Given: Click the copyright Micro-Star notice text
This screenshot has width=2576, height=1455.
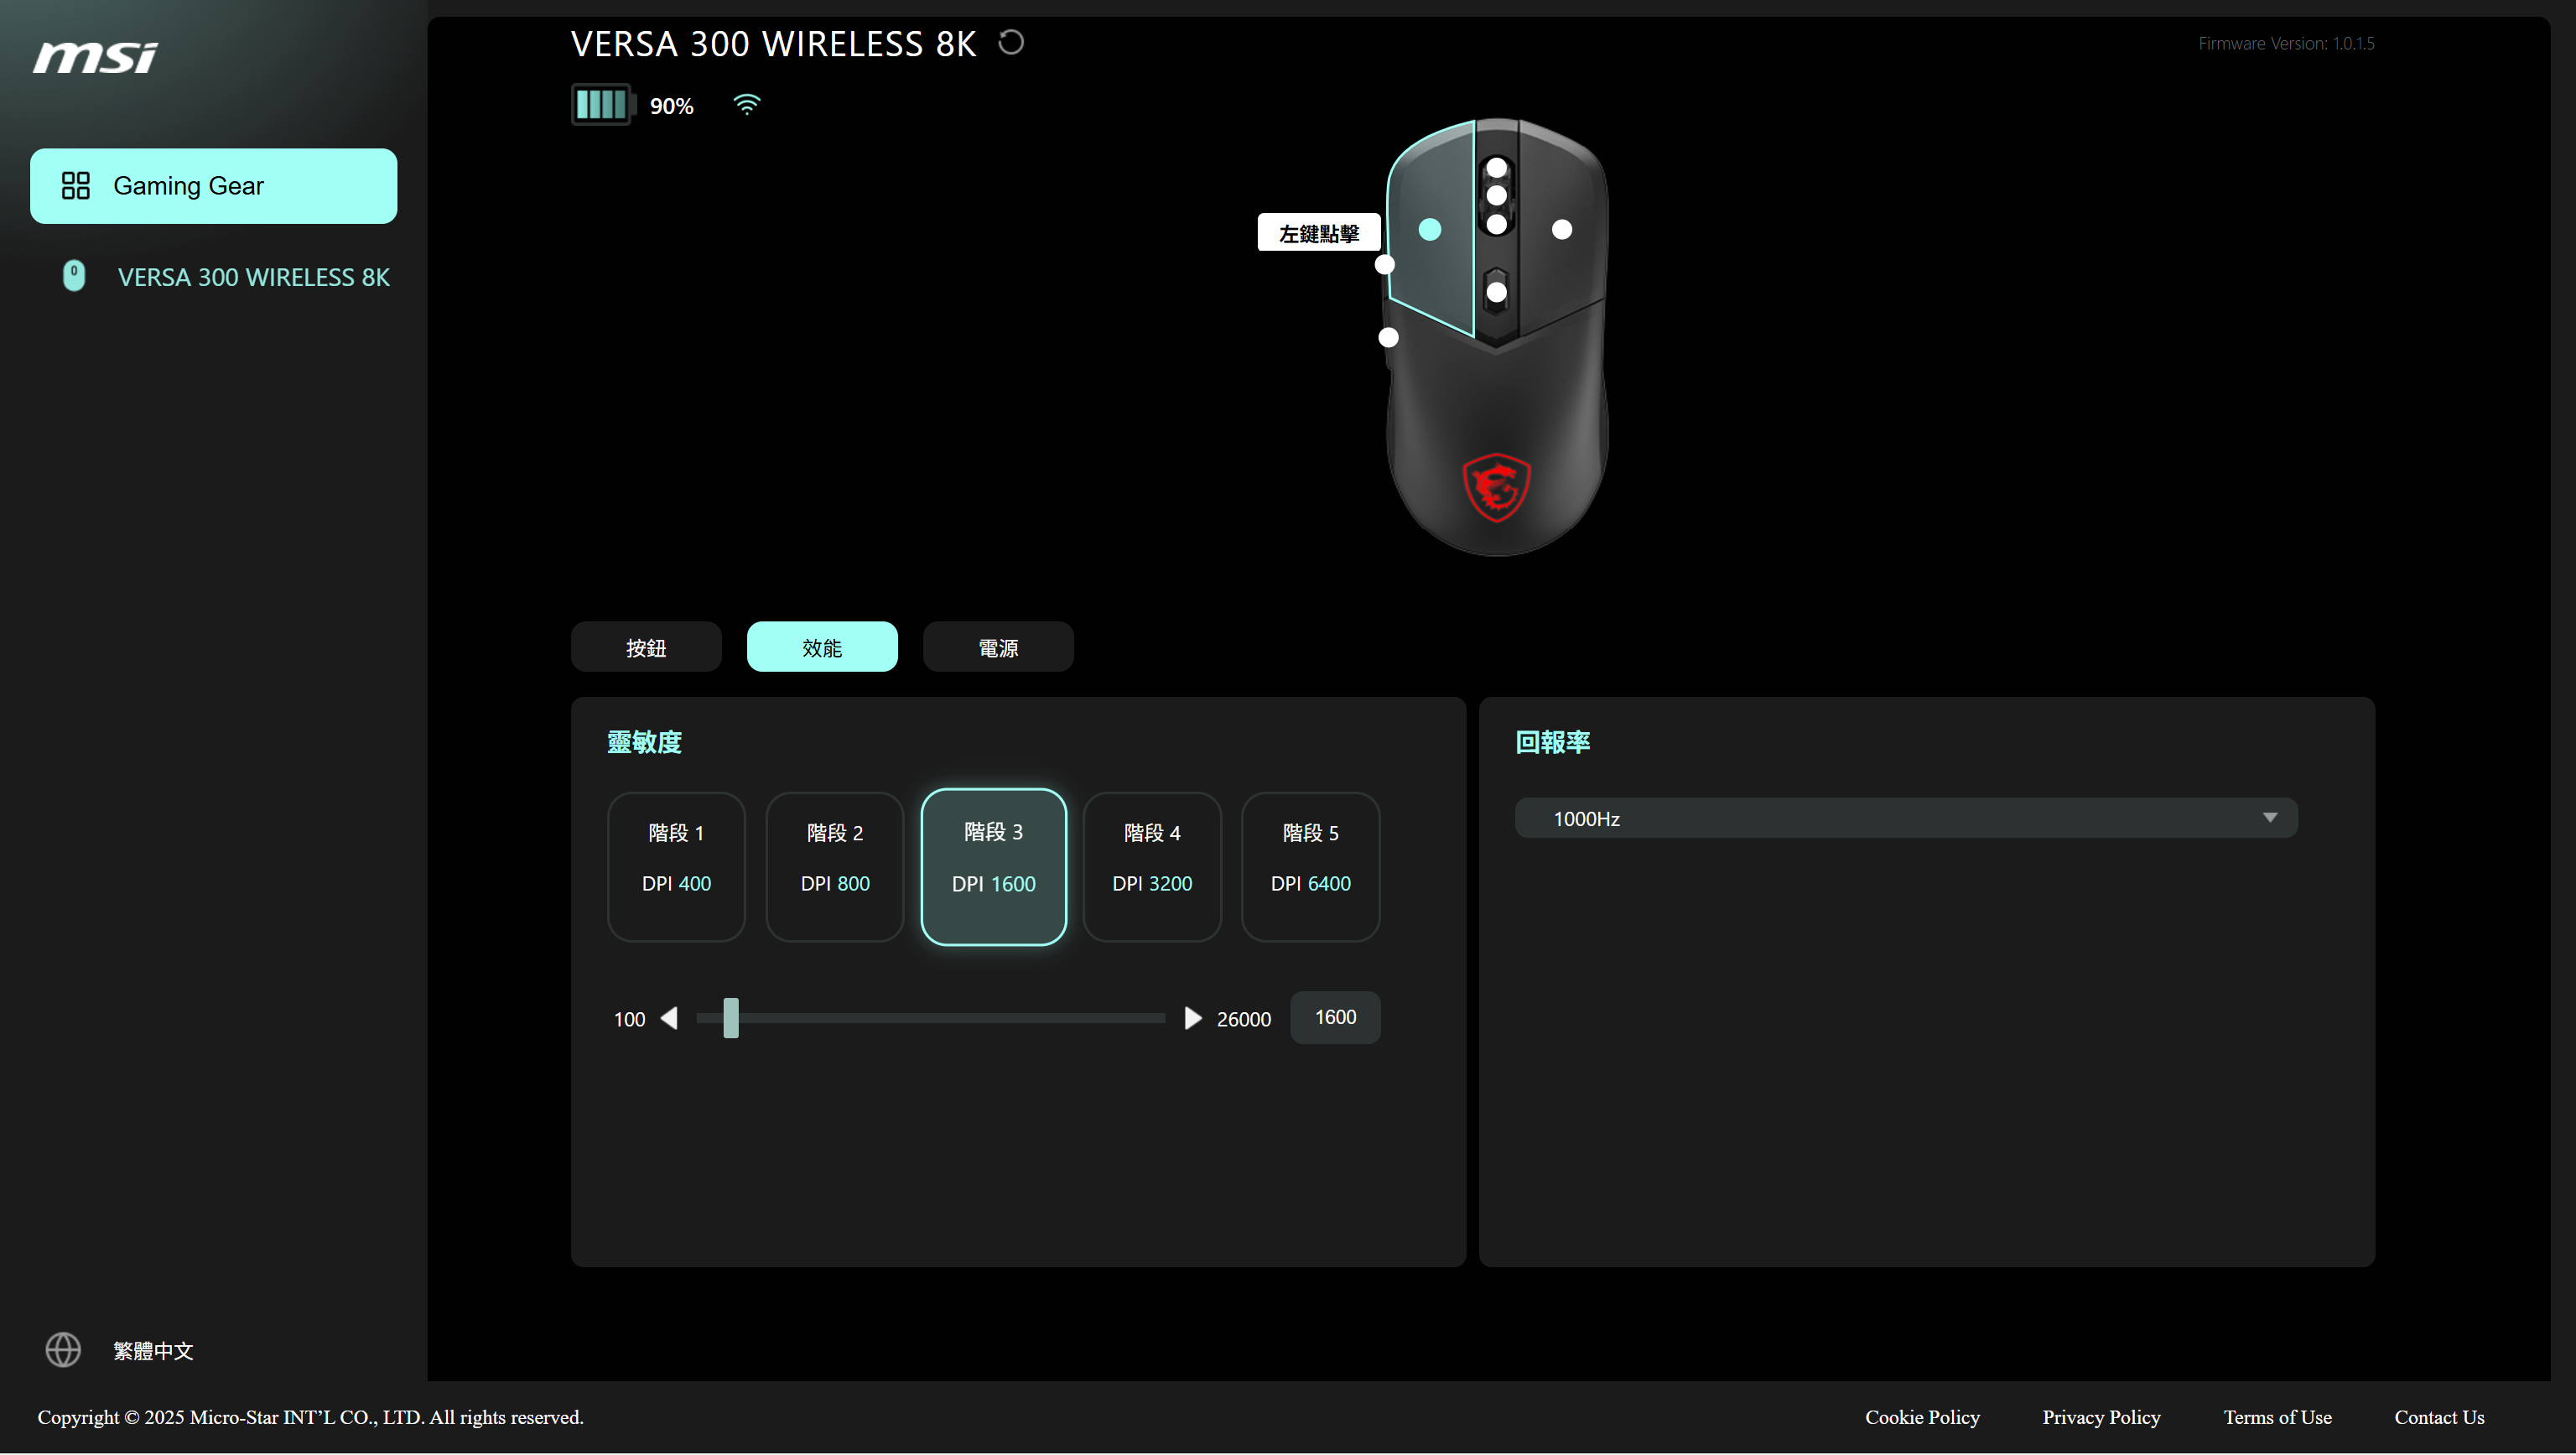Looking at the screenshot, I should click(x=311, y=1417).
